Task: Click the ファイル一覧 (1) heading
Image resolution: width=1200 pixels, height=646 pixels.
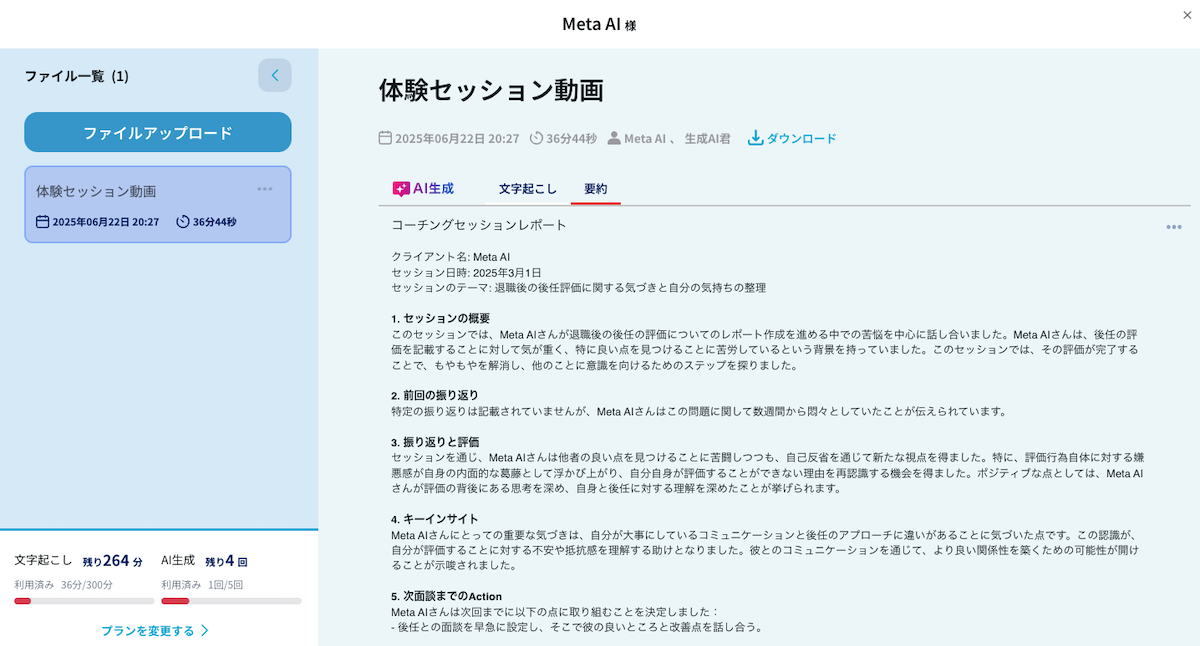Action: click(x=77, y=76)
